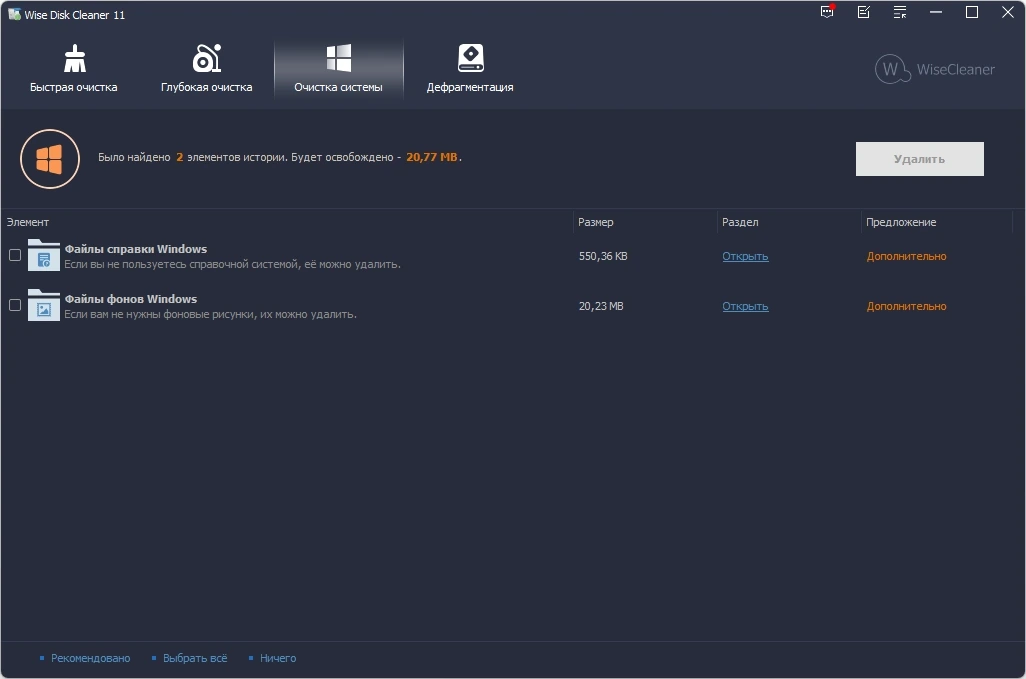Click Выбрать всё link

point(195,658)
